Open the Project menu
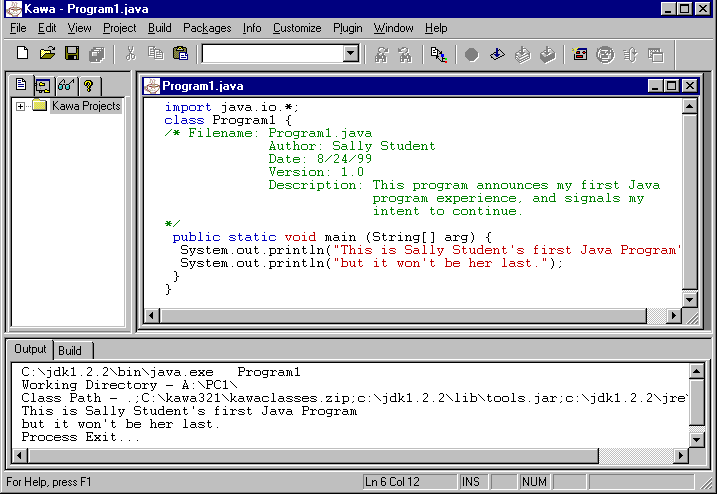Viewport: 717px width, 494px height. (119, 28)
